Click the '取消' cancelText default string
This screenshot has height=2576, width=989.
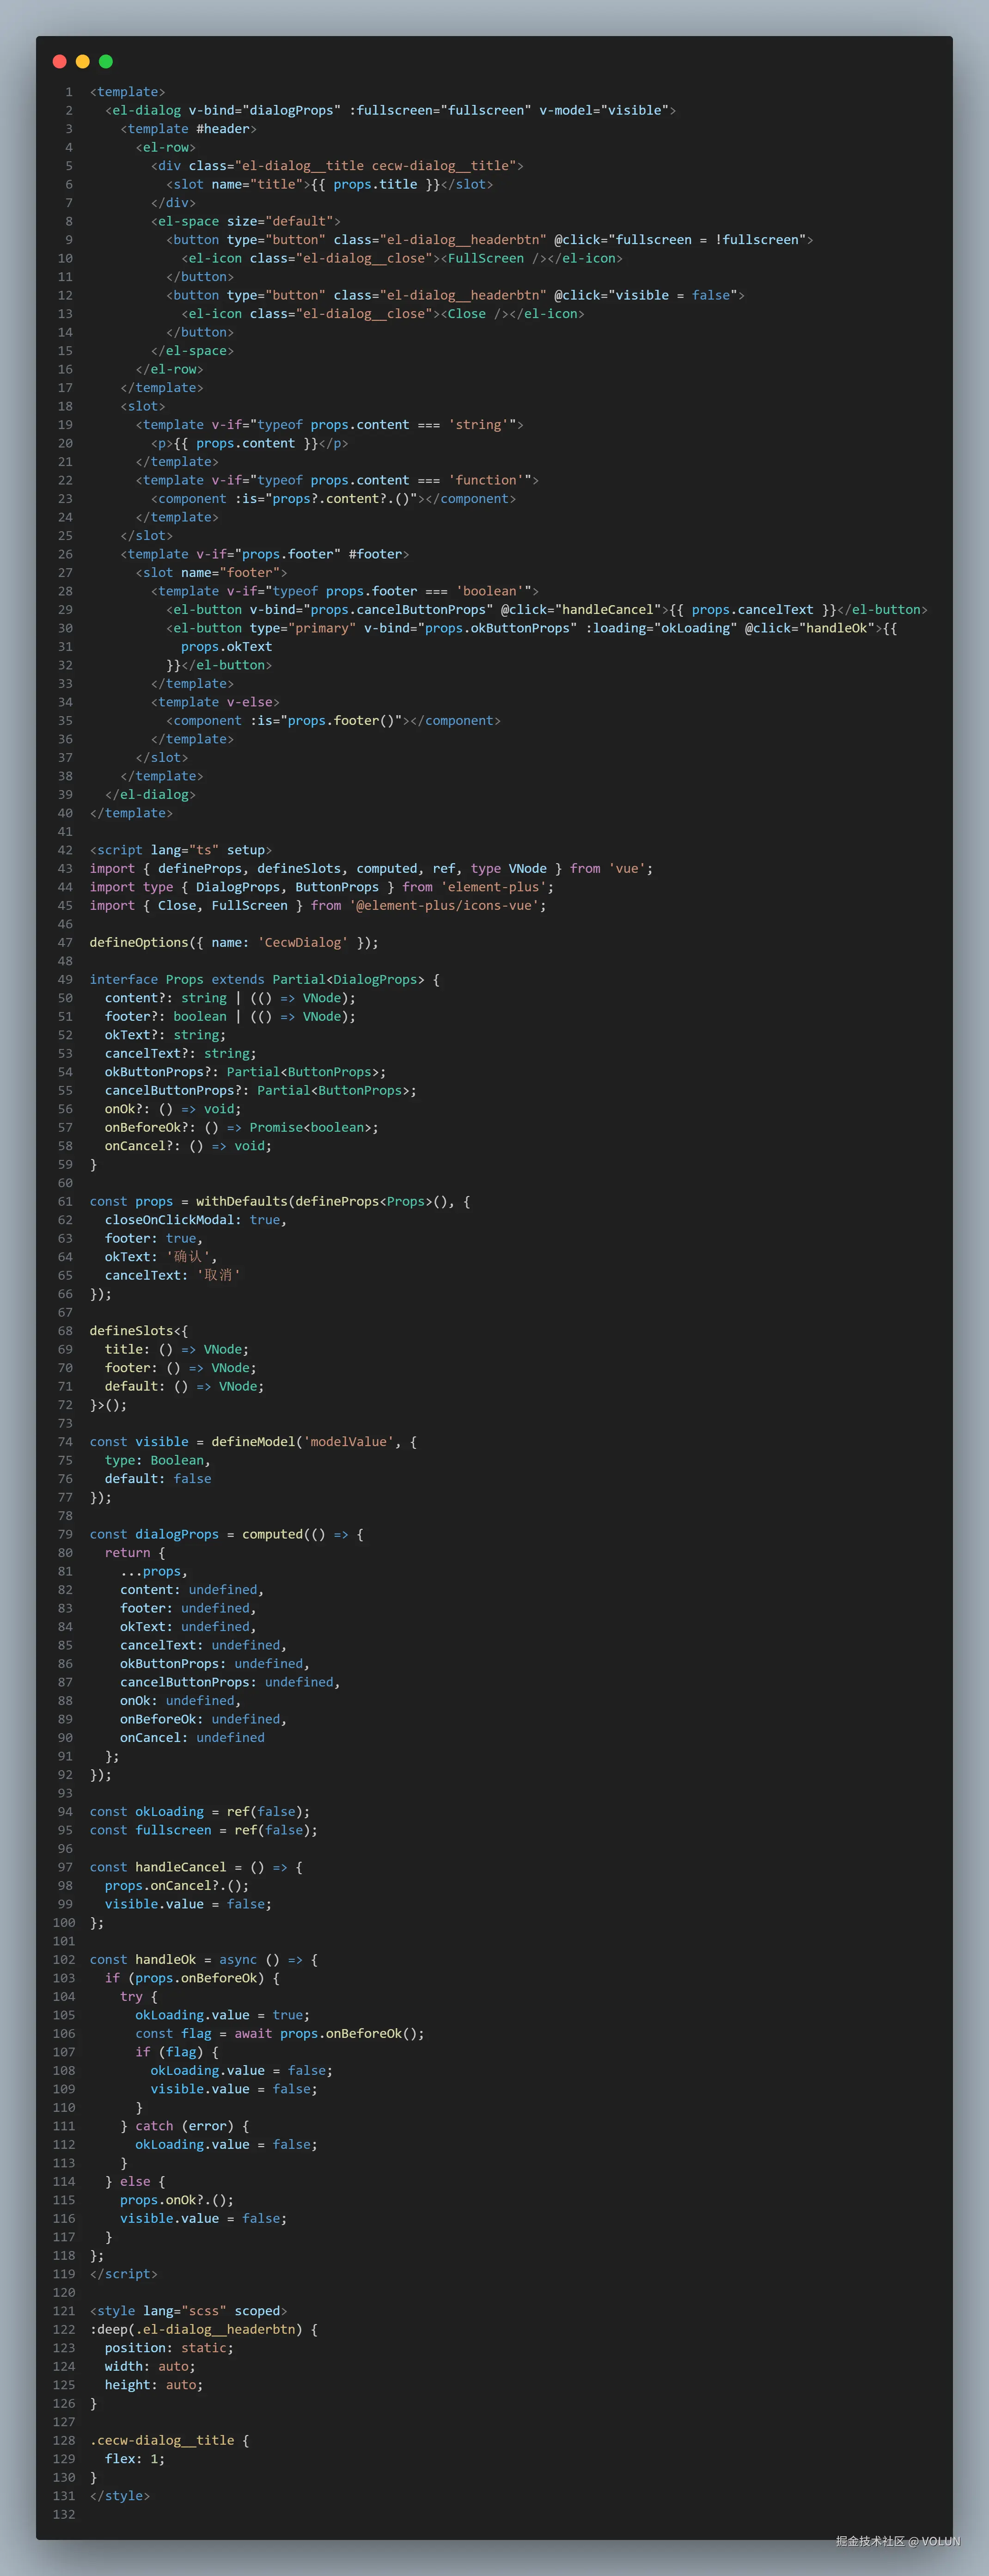pyautogui.click(x=218, y=1275)
